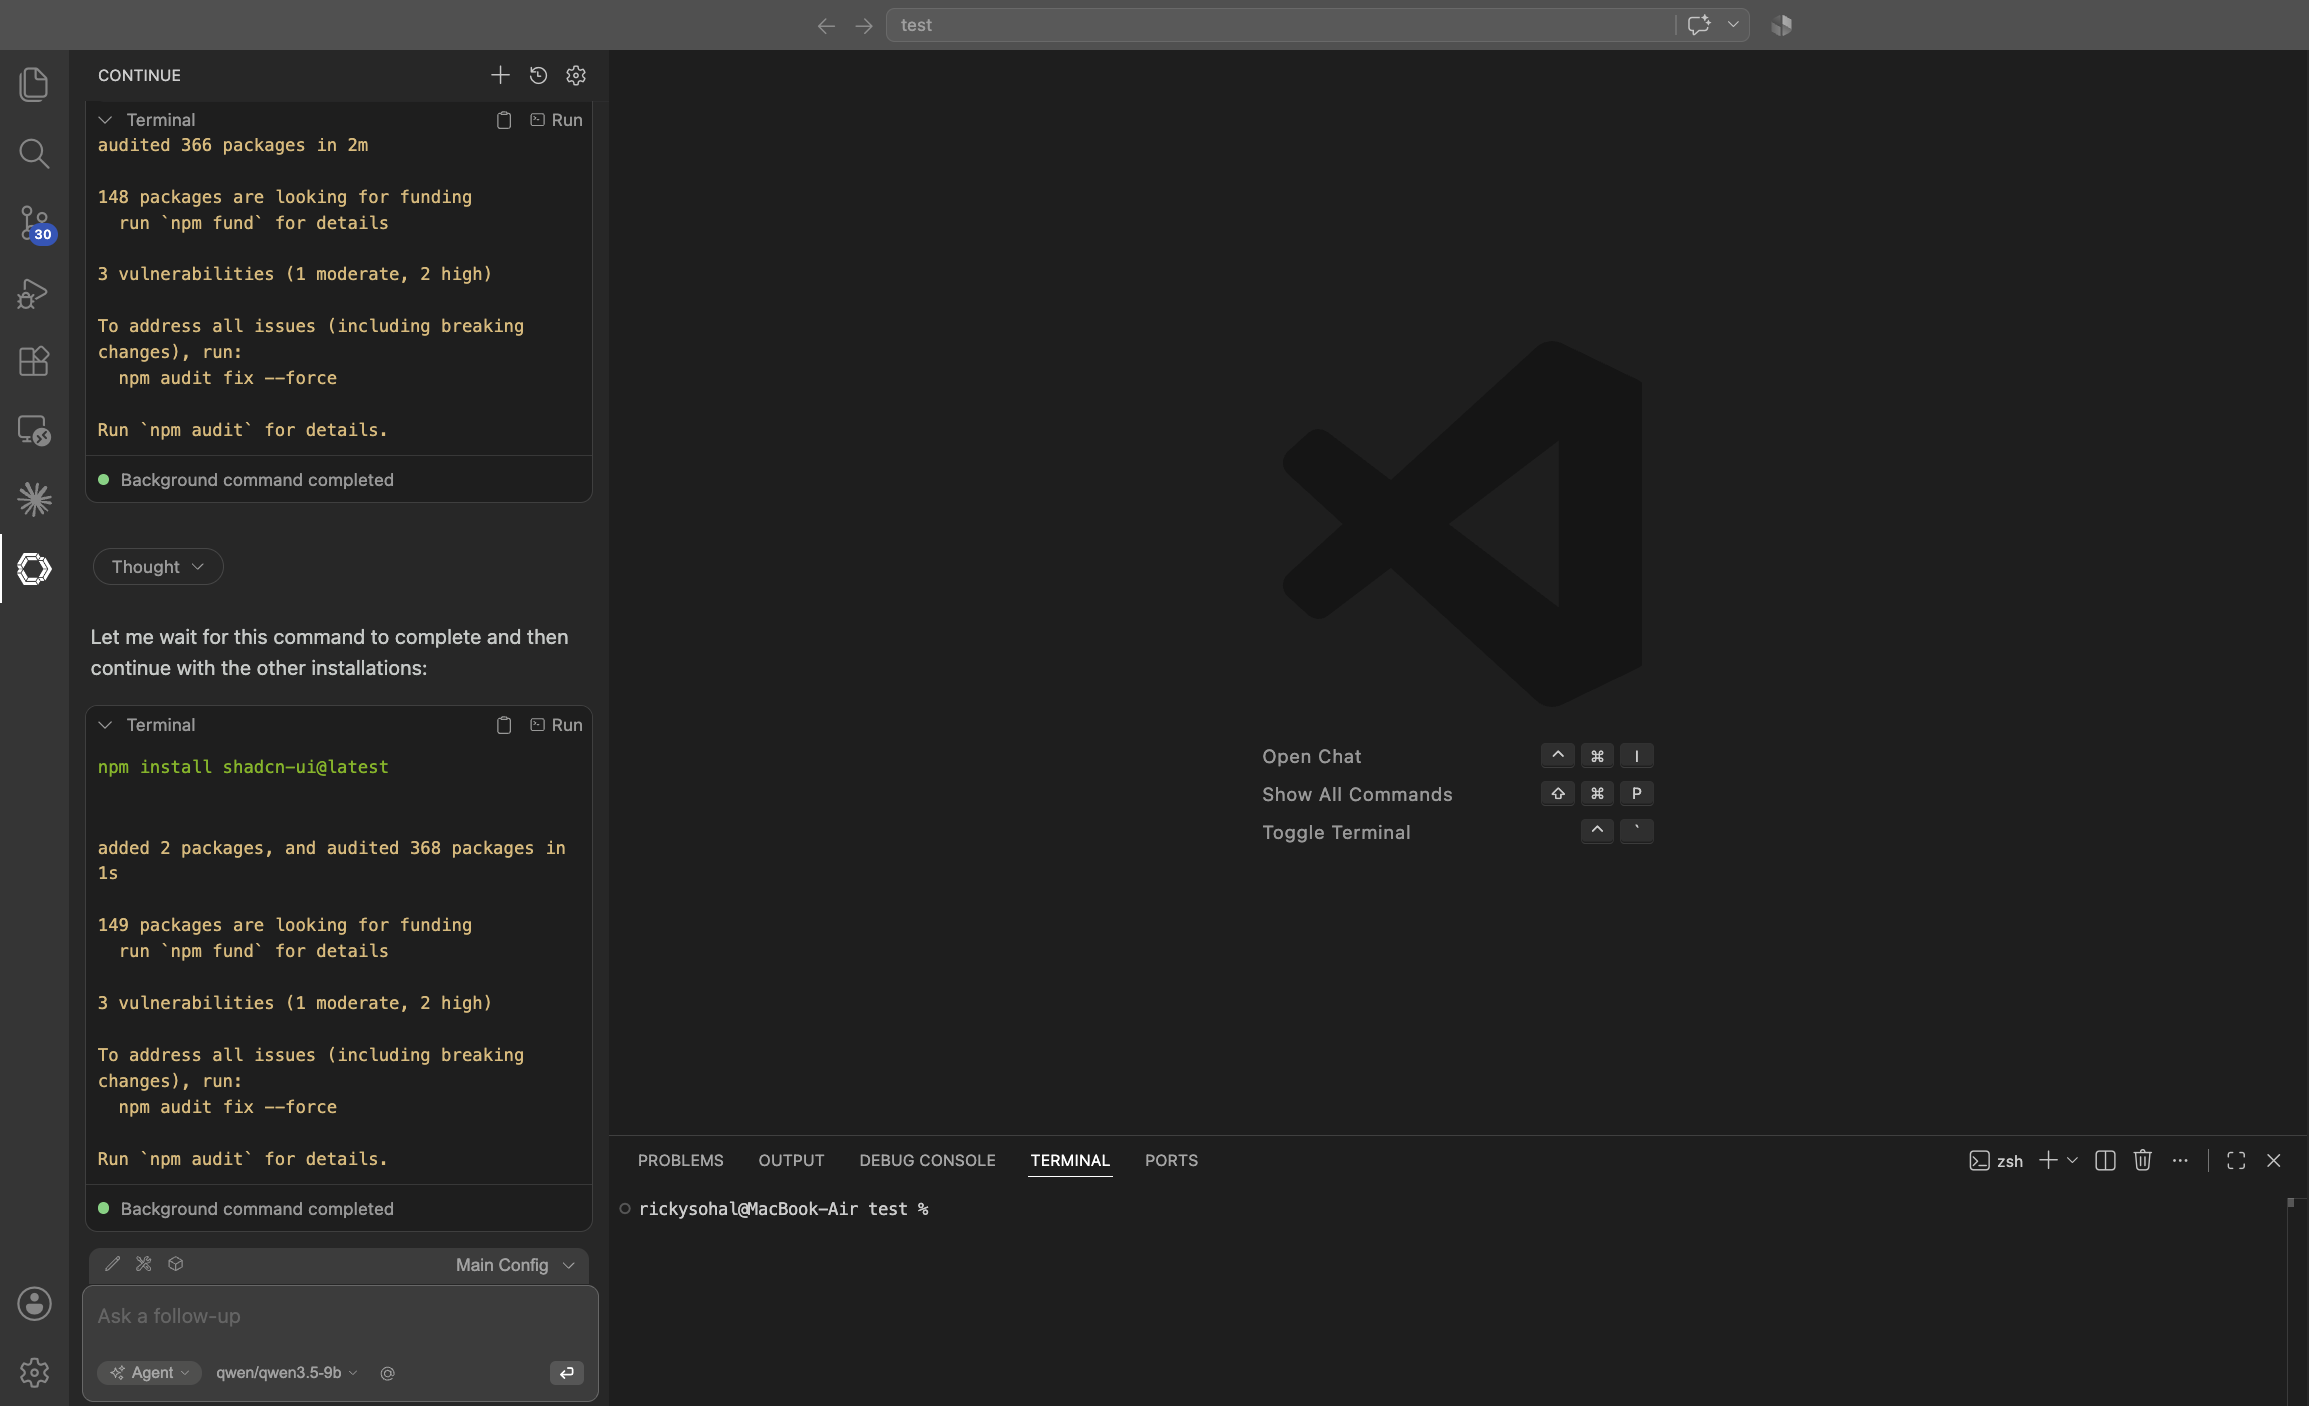This screenshot has width=2309, height=1406.
Task: Open Continue panel settings gear
Action: click(x=576, y=75)
